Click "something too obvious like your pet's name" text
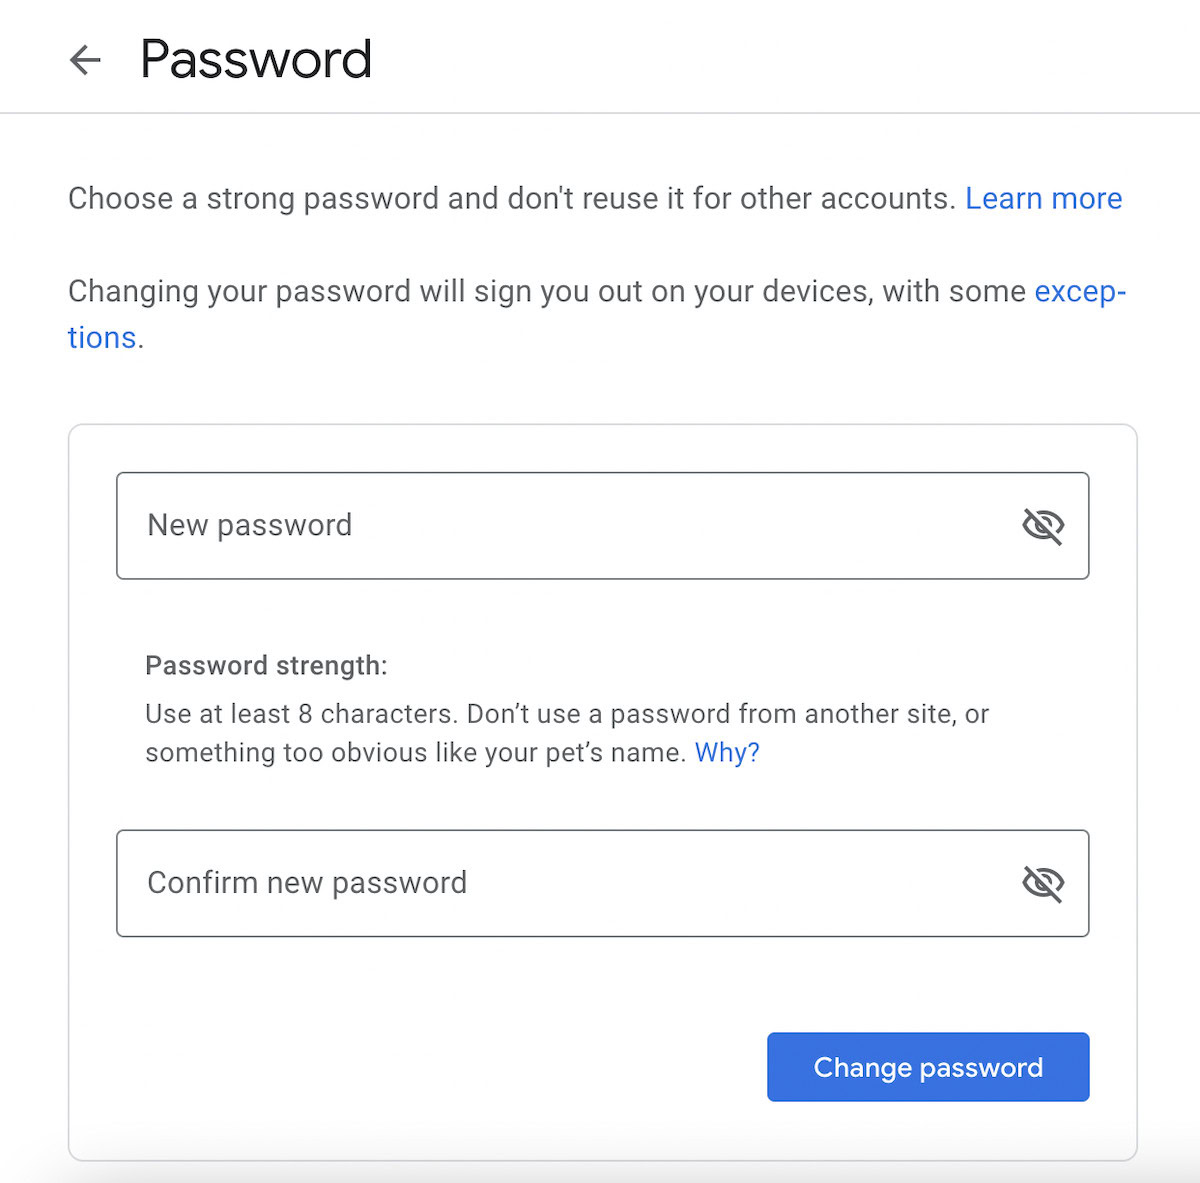 coord(415,752)
